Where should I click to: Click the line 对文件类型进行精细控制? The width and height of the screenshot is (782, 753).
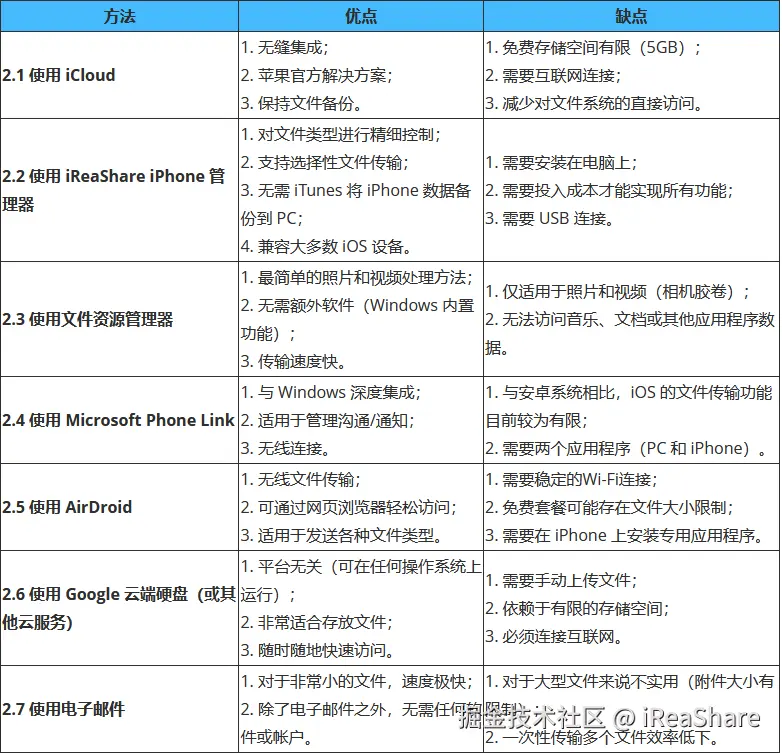341,134
